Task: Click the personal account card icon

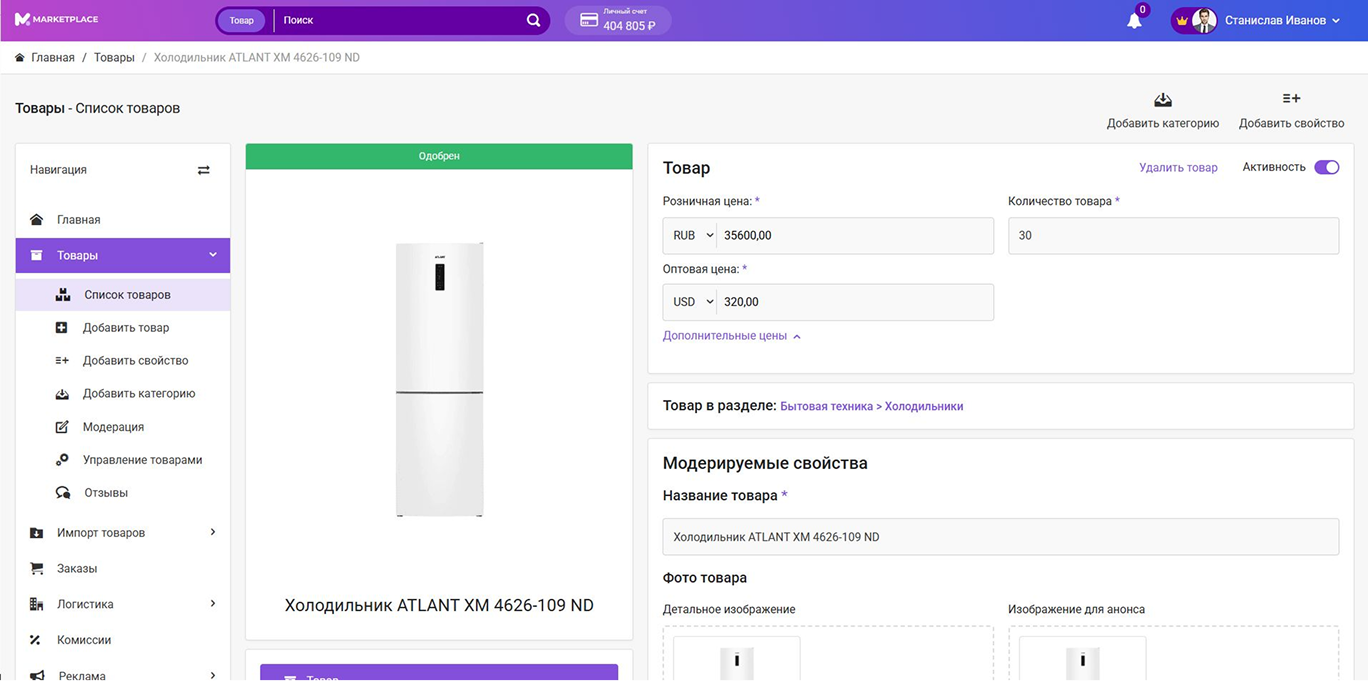Action: [x=589, y=20]
